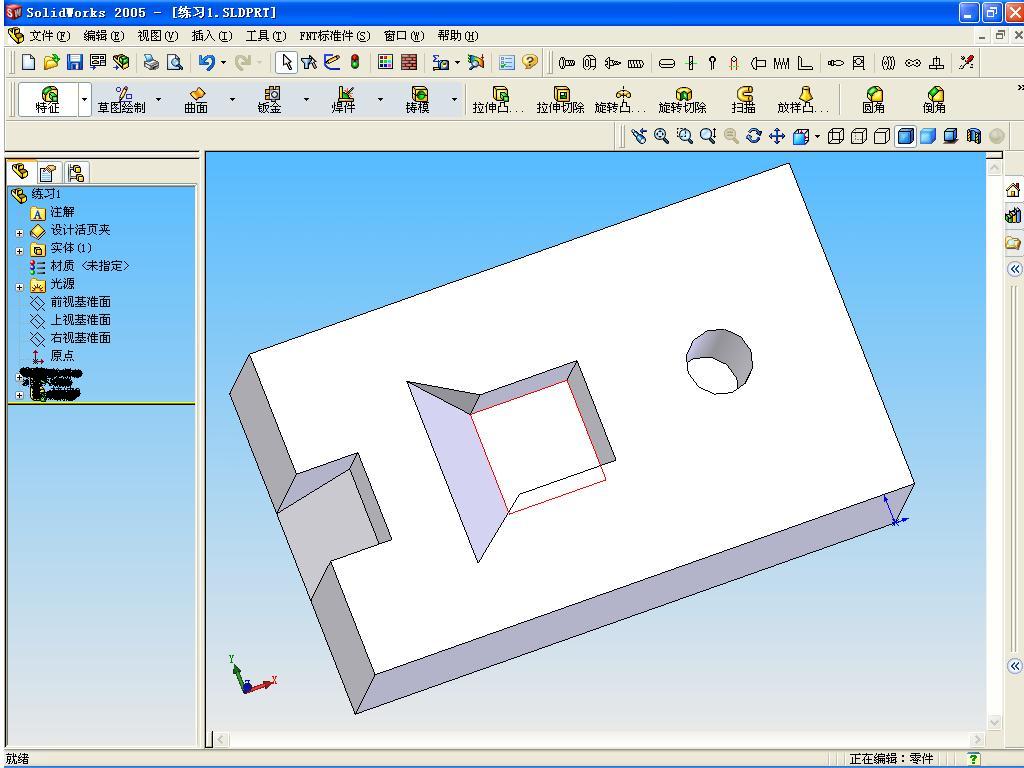Undo the last action
Image resolution: width=1024 pixels, height=768 pixels.
point(206,63)
